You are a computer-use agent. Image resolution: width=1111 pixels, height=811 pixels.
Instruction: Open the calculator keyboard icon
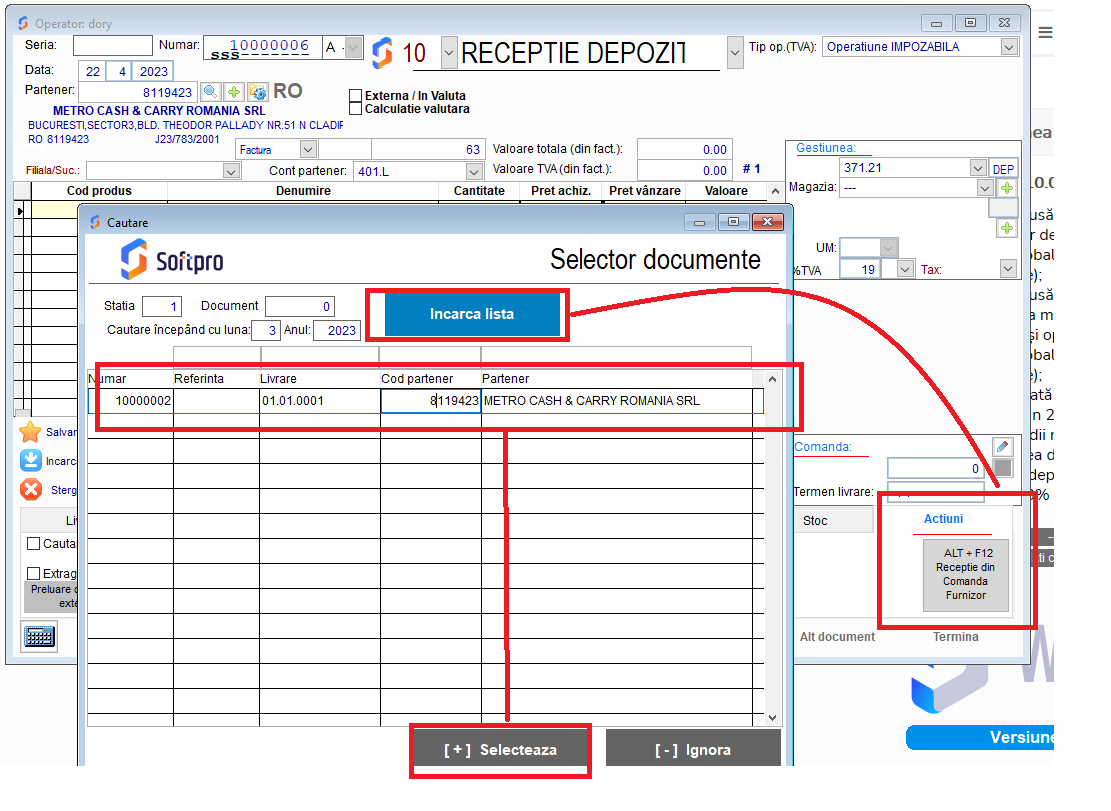(x=39, y=636)
